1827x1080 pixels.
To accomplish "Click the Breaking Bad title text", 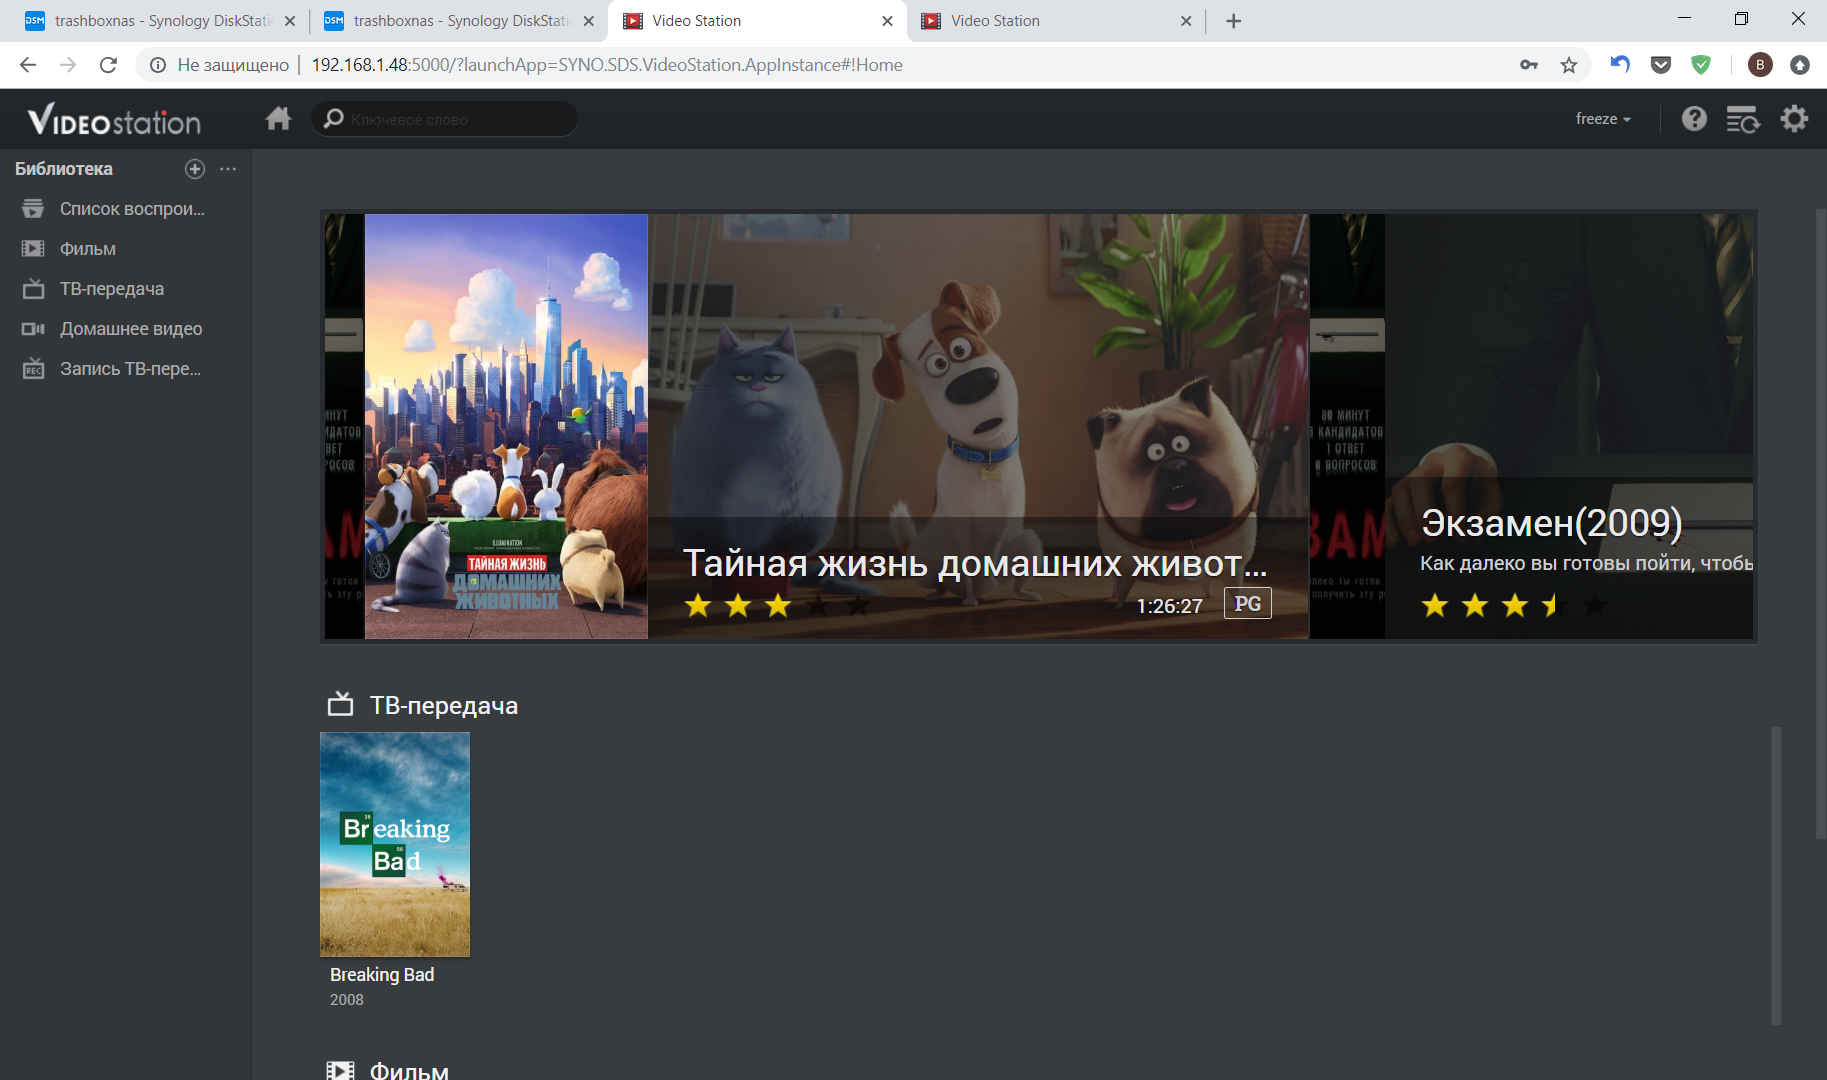I will 382,975.
